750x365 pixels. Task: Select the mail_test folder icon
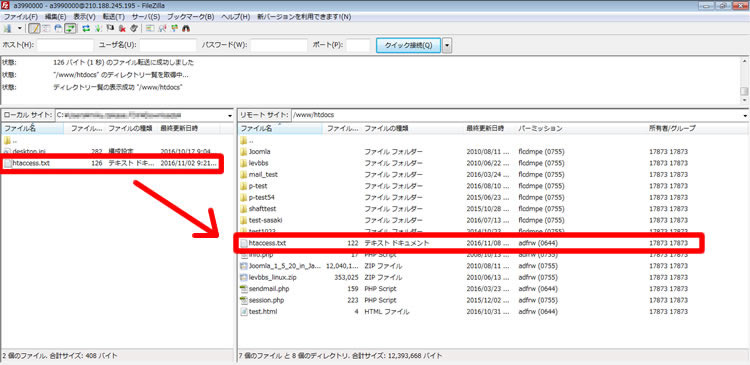243,175
